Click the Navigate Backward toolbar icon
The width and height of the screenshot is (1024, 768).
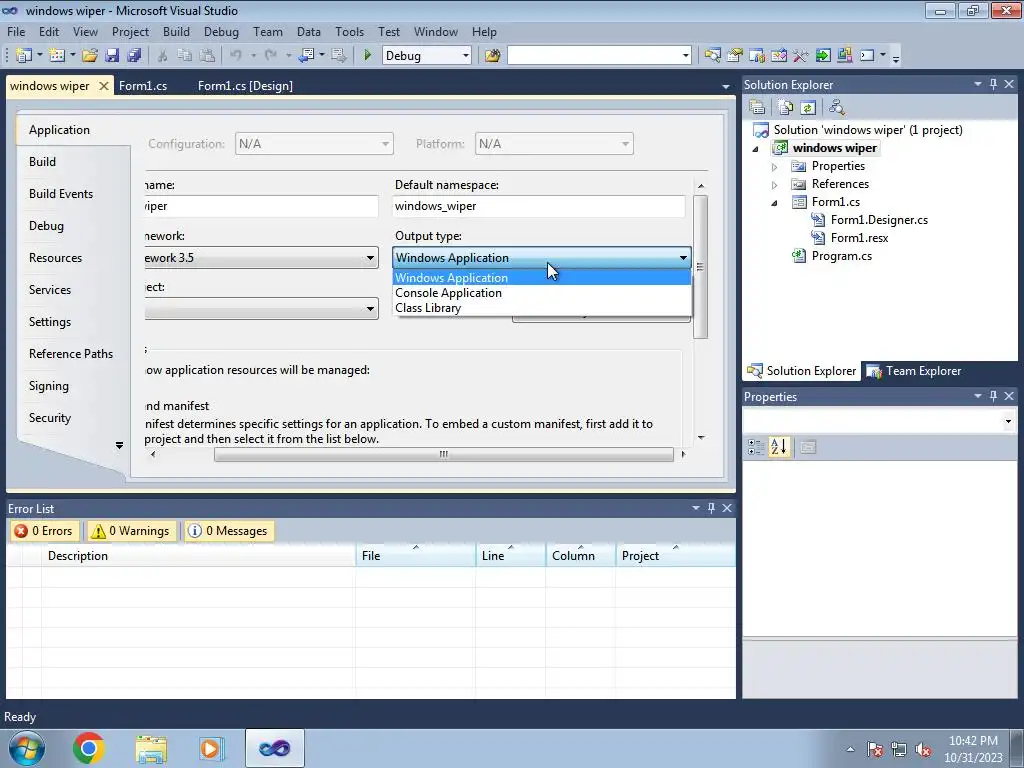click(306, 56)
